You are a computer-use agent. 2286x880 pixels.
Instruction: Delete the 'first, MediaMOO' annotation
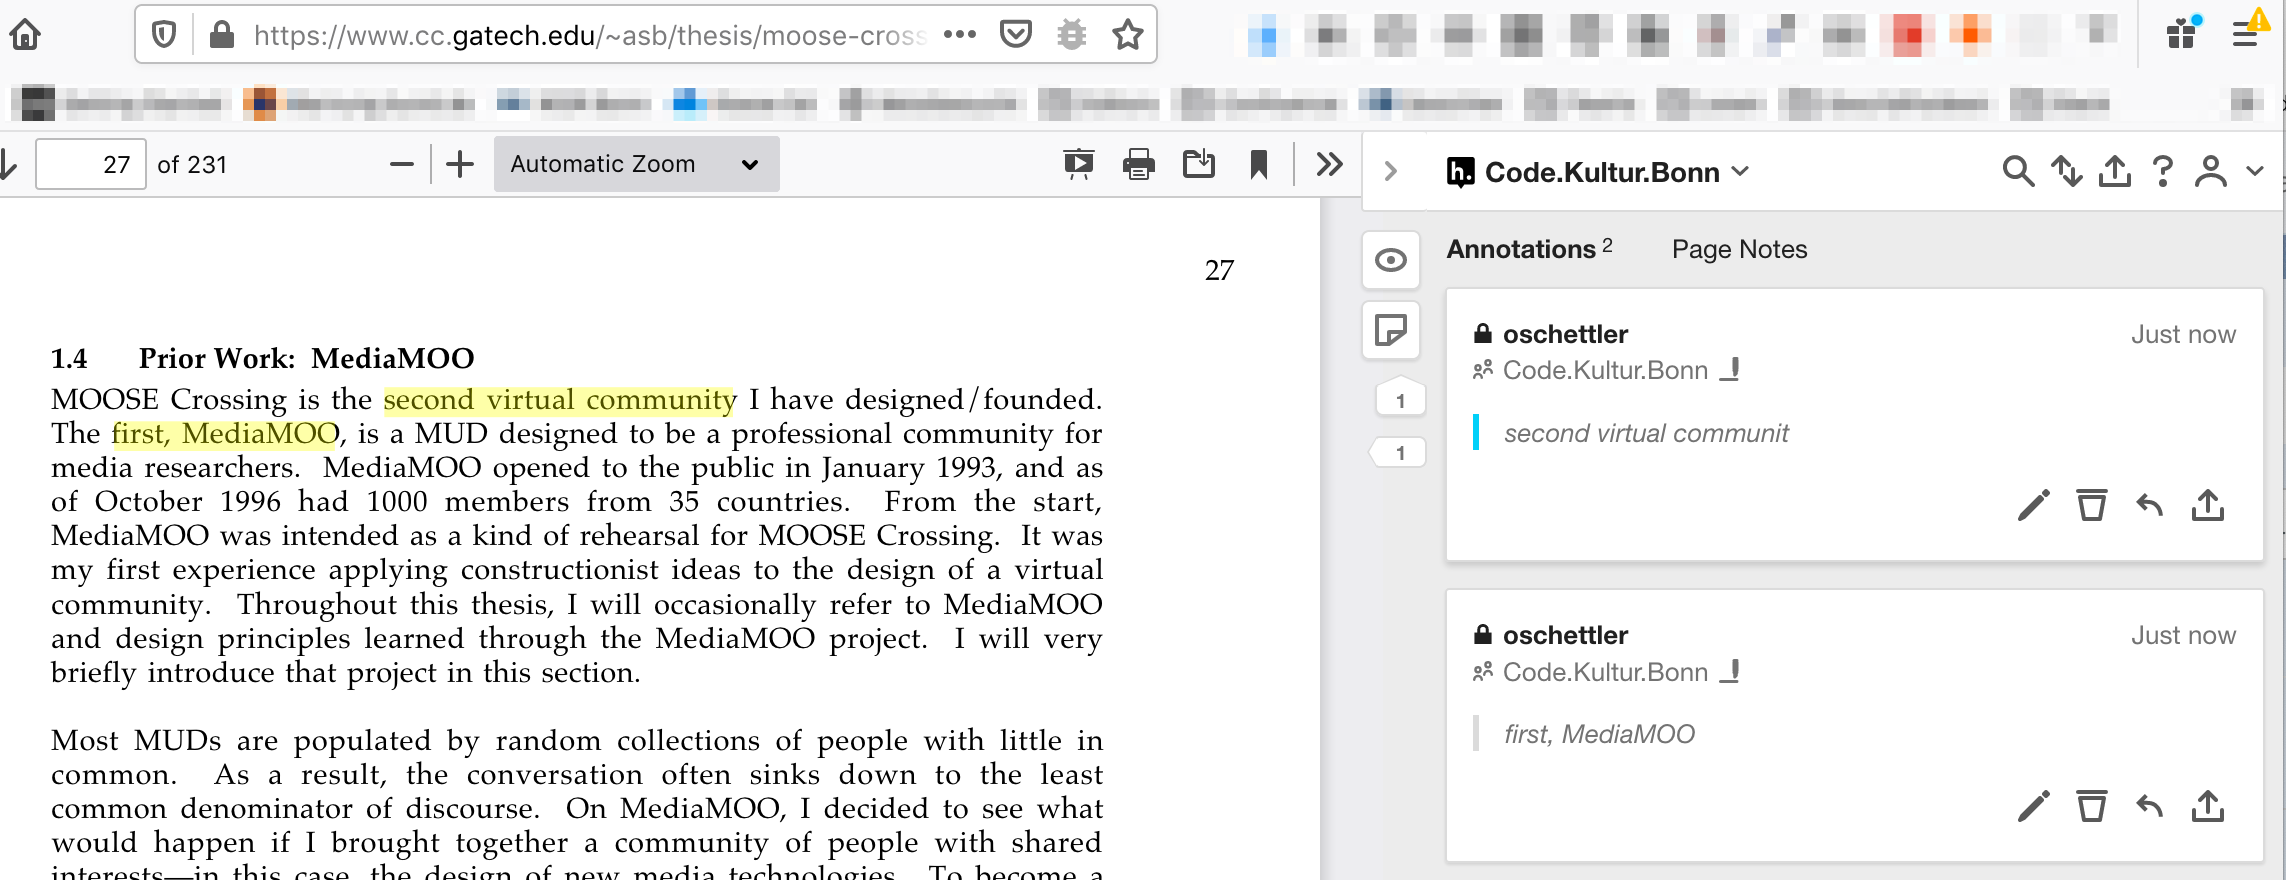tap(2091, 806)
